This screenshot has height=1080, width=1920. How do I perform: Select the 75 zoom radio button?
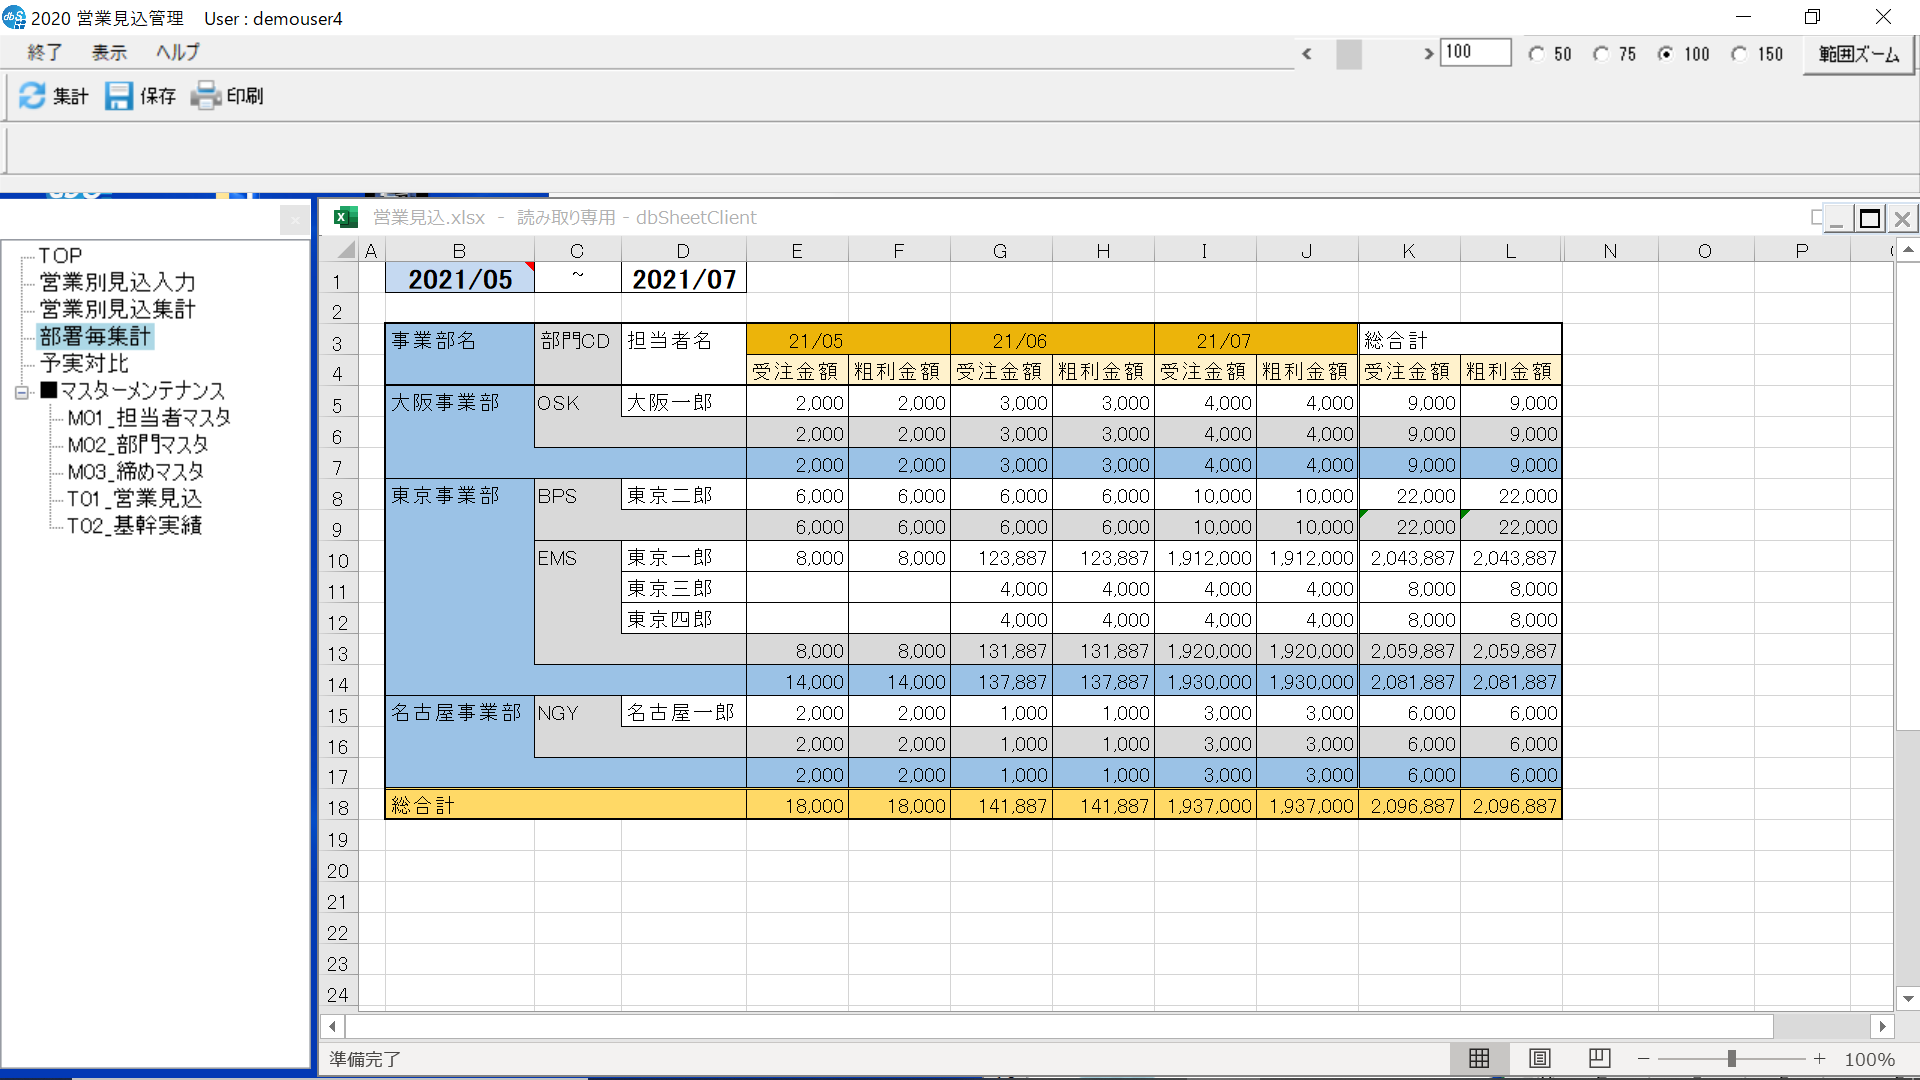(x=1601, y=54)
